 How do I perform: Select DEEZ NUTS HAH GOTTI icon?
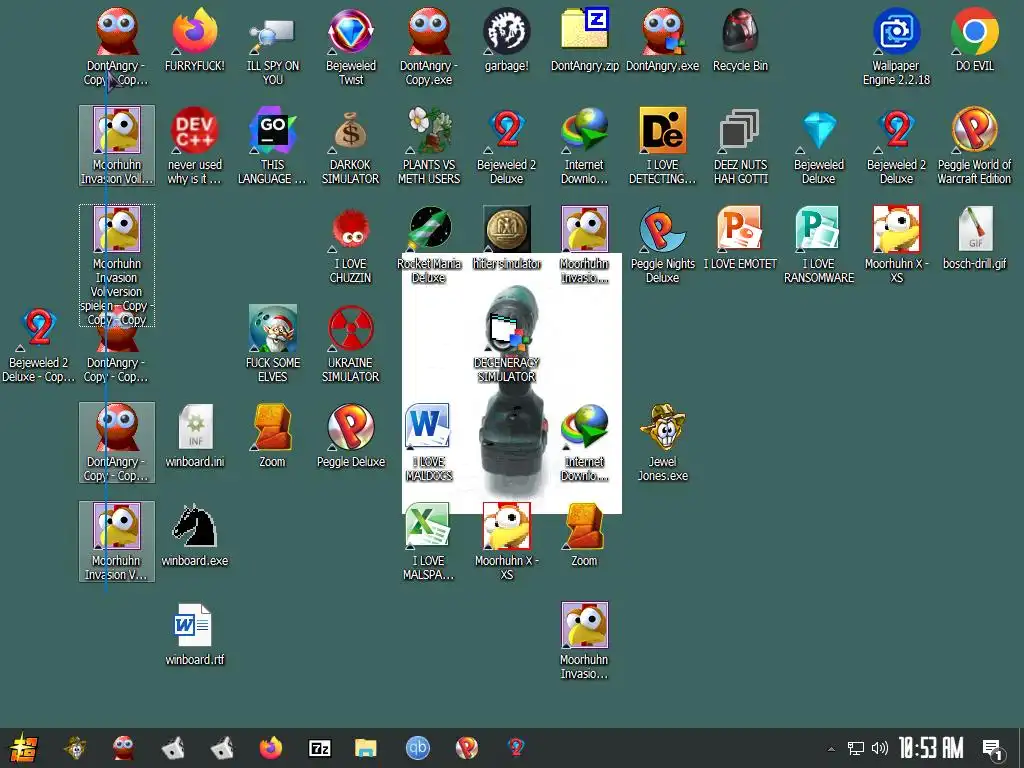pos(741,146)
